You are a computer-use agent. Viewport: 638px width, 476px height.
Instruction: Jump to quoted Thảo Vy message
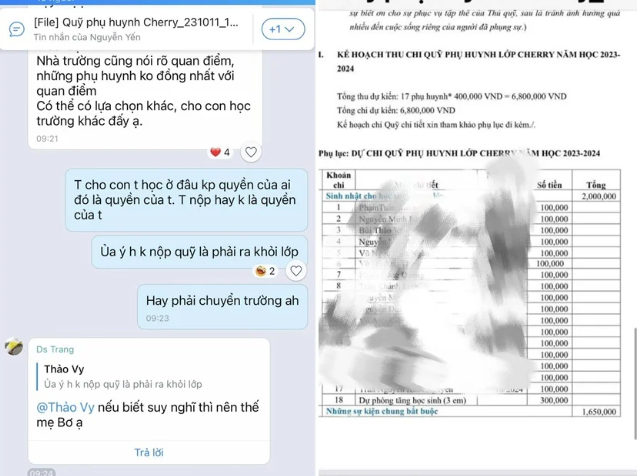pos(123,376)
